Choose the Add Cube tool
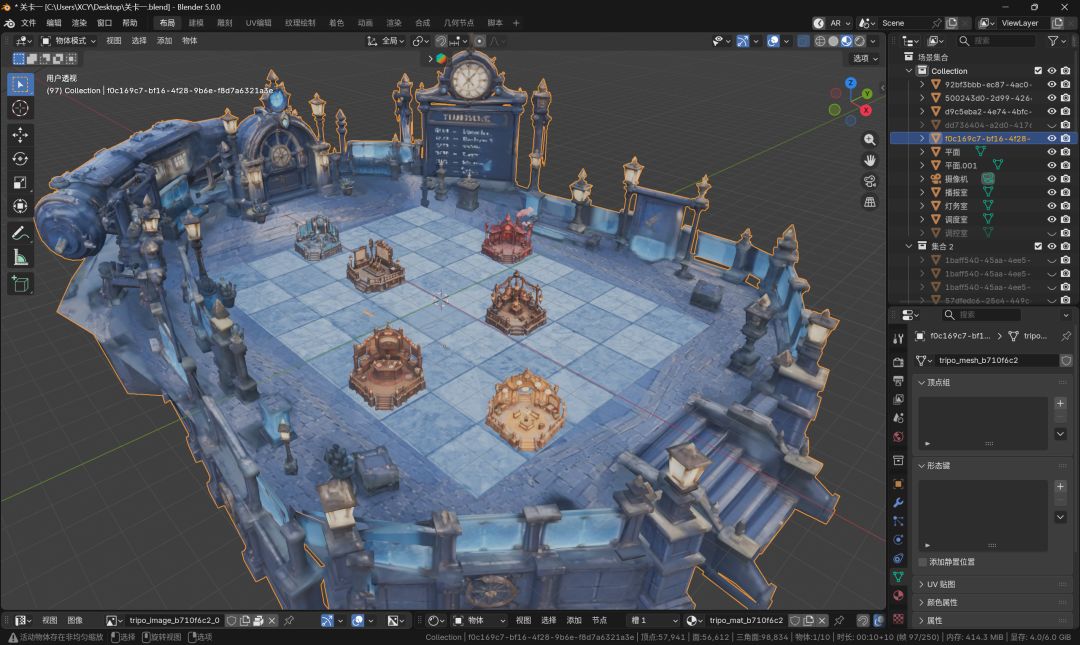Viewport: 1080px width, 645px height. [20, 284]
